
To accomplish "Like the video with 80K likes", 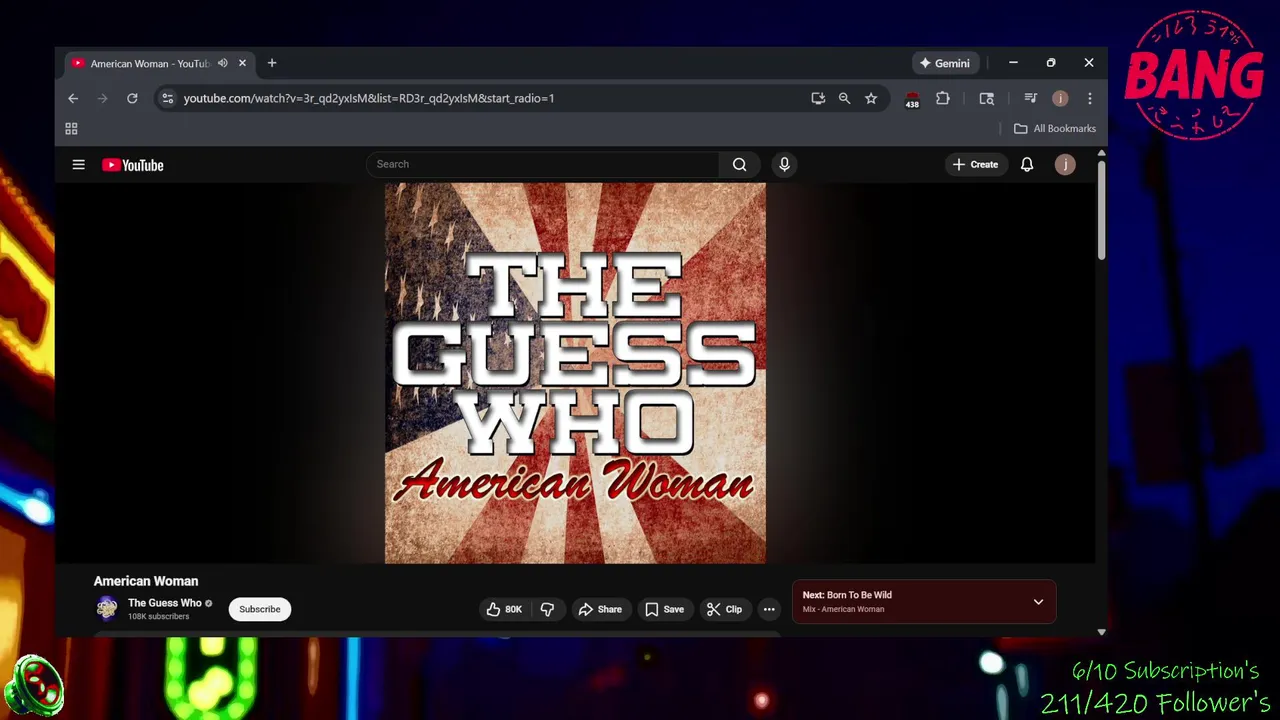I will [504, 609].
